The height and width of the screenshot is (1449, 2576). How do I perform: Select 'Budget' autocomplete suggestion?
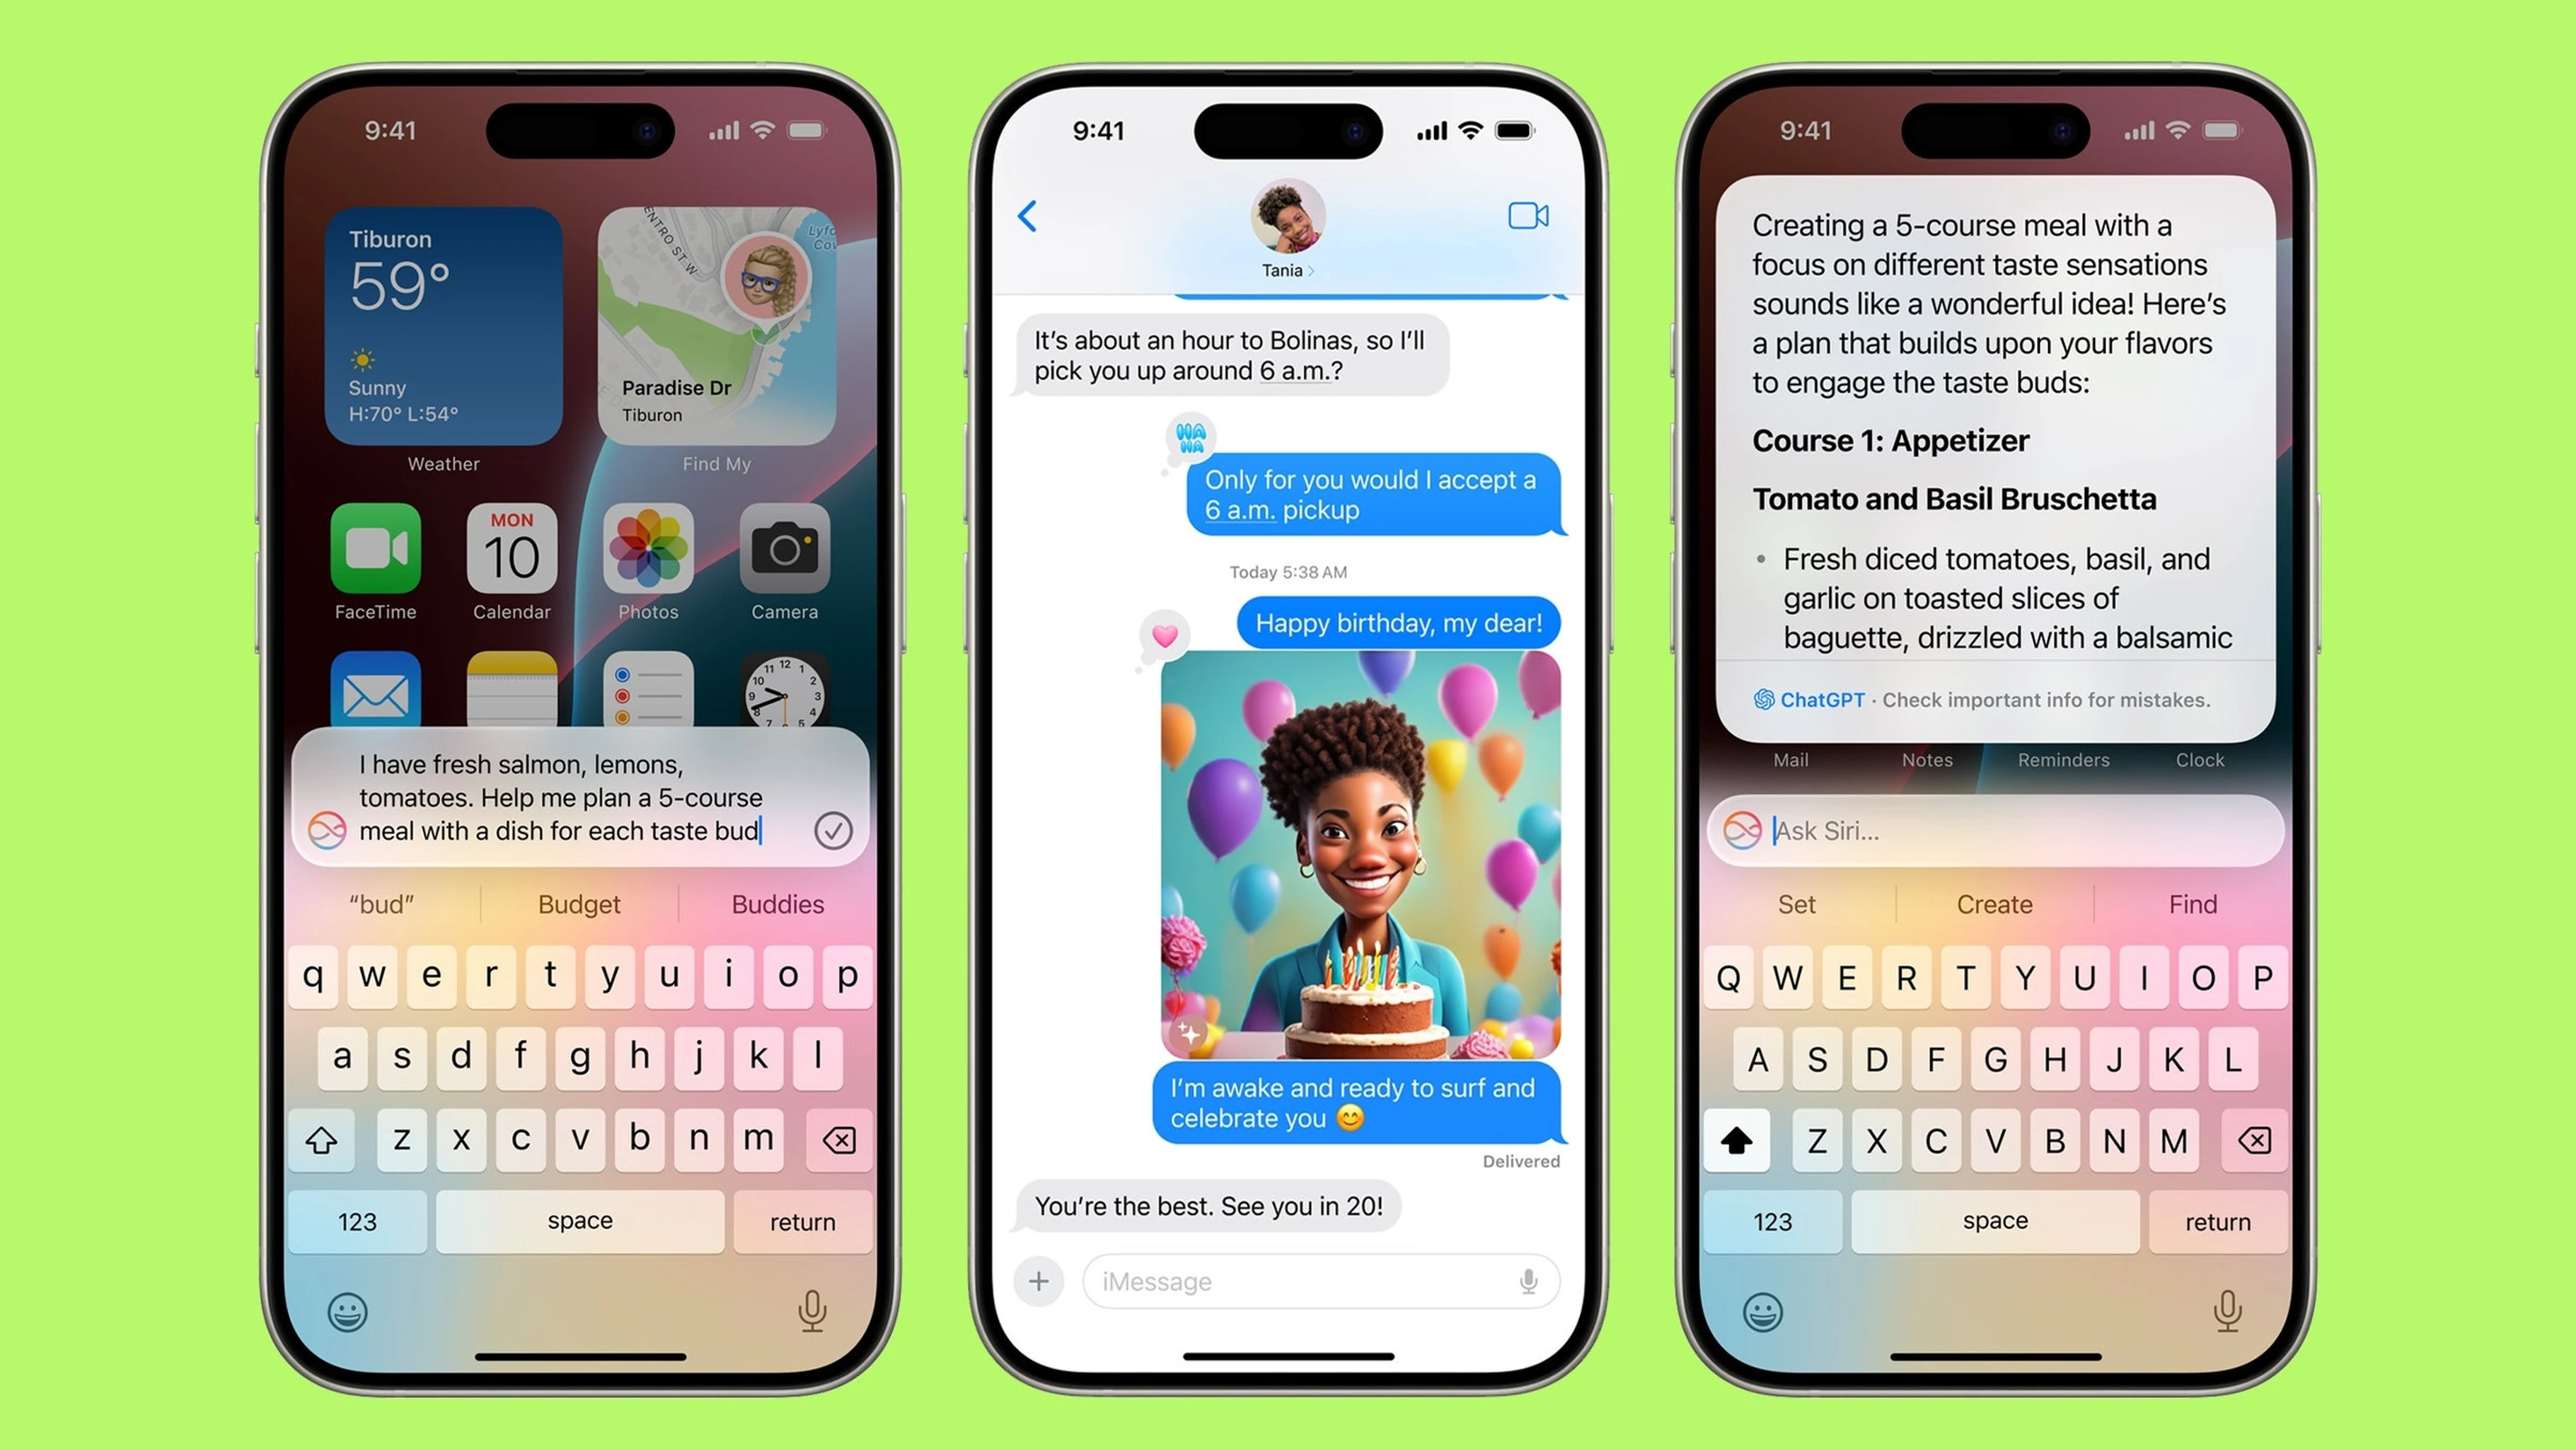click(x=580, y=904)
